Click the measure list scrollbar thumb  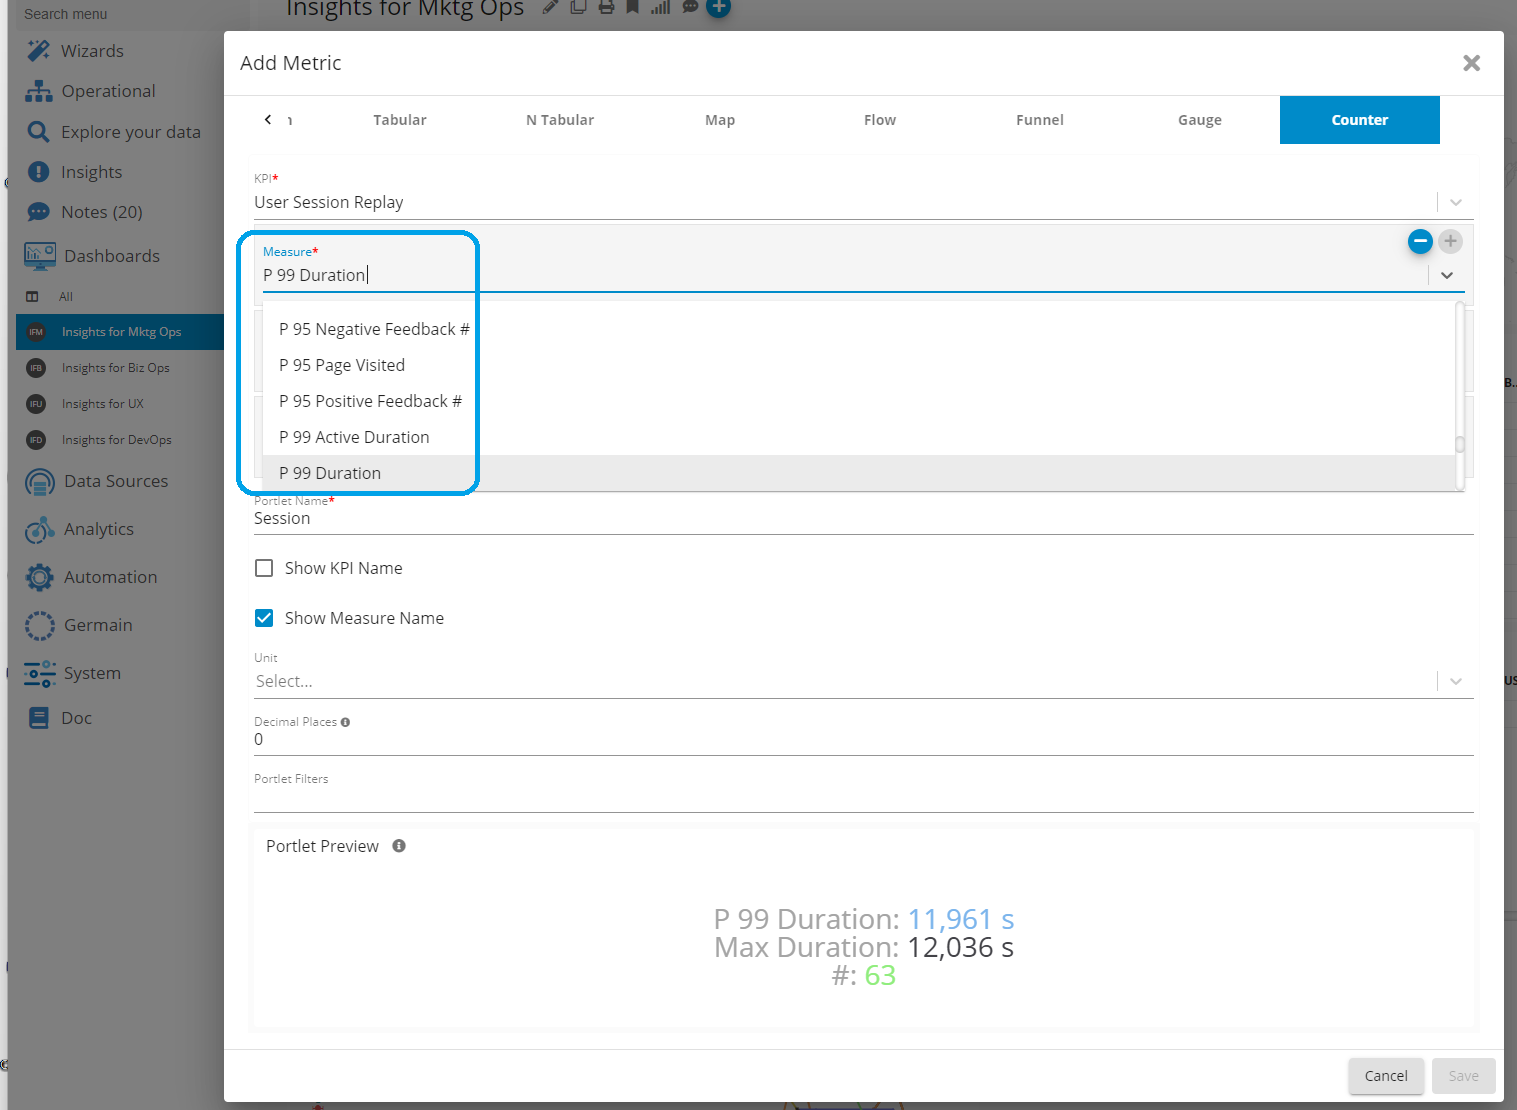(1460, 444)
